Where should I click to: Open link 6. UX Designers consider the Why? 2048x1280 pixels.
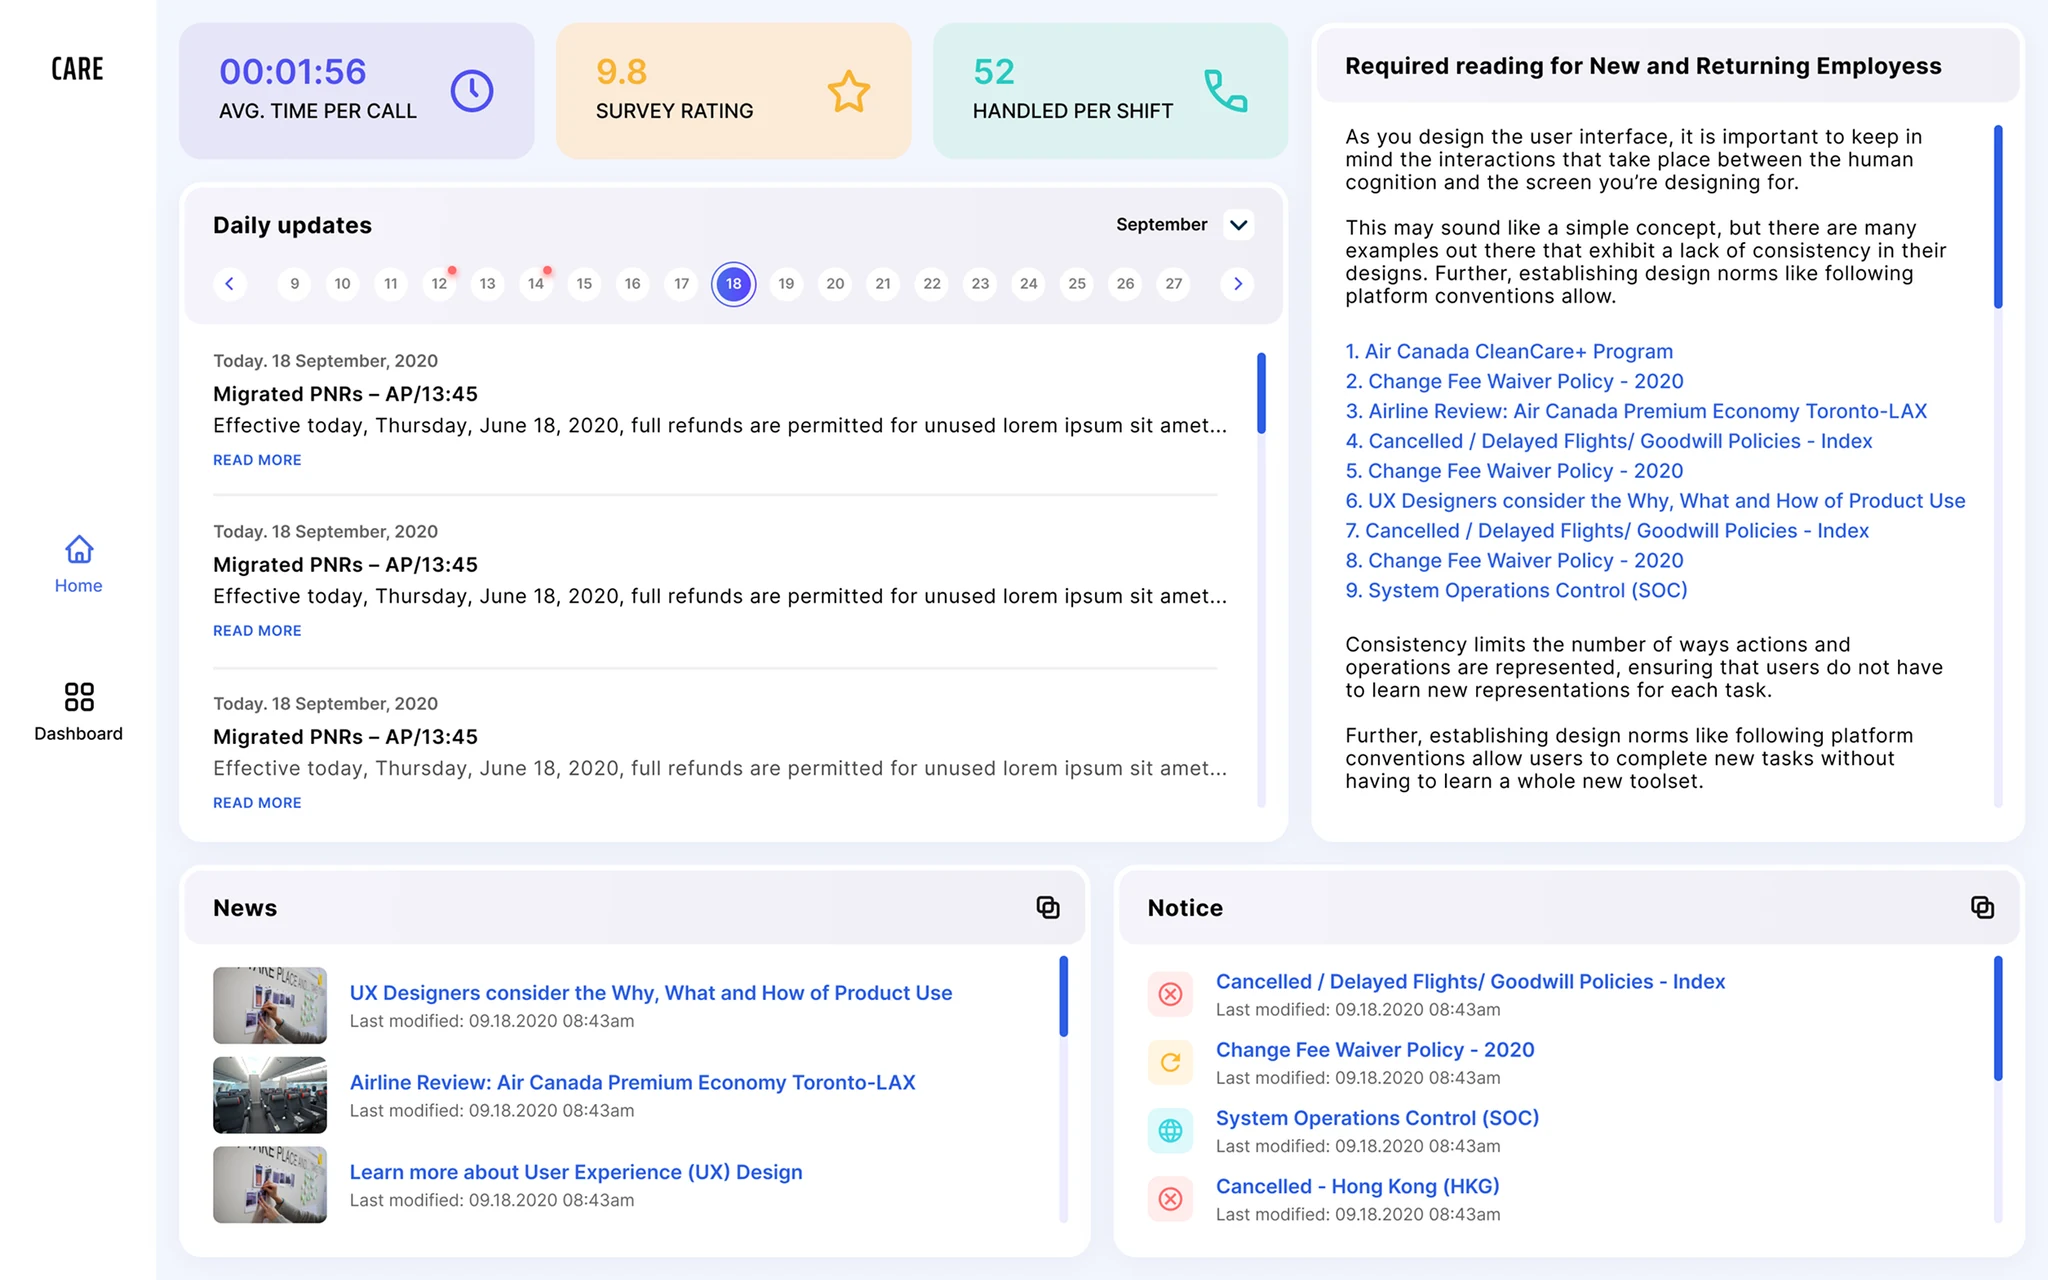point(1655,501)
